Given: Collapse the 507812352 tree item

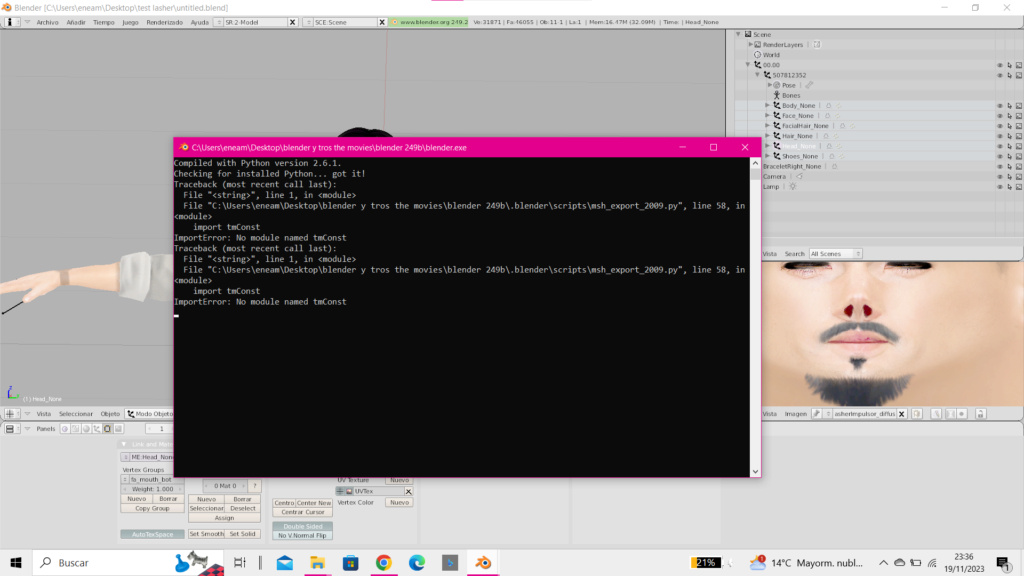Looking at the screenshot, I should (758, 75).
